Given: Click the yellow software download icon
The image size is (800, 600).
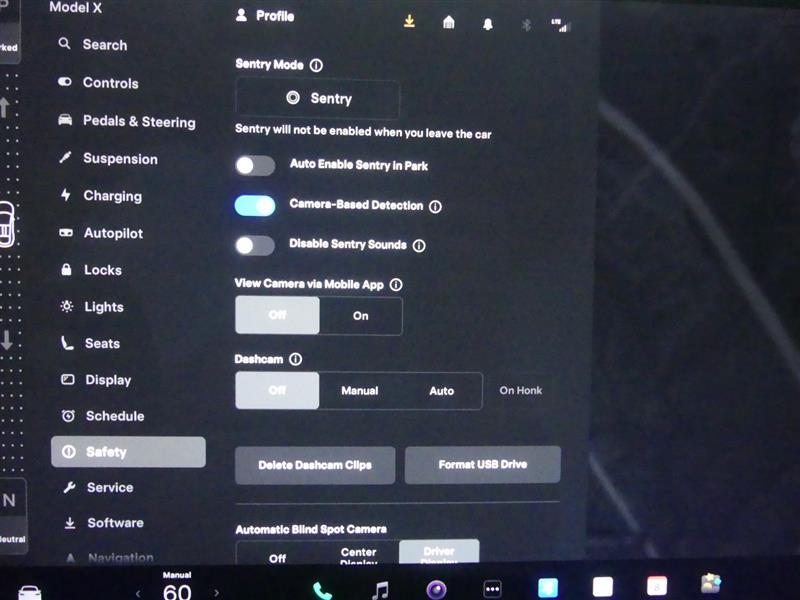Looking at the screenshot, I should [409, 21].
